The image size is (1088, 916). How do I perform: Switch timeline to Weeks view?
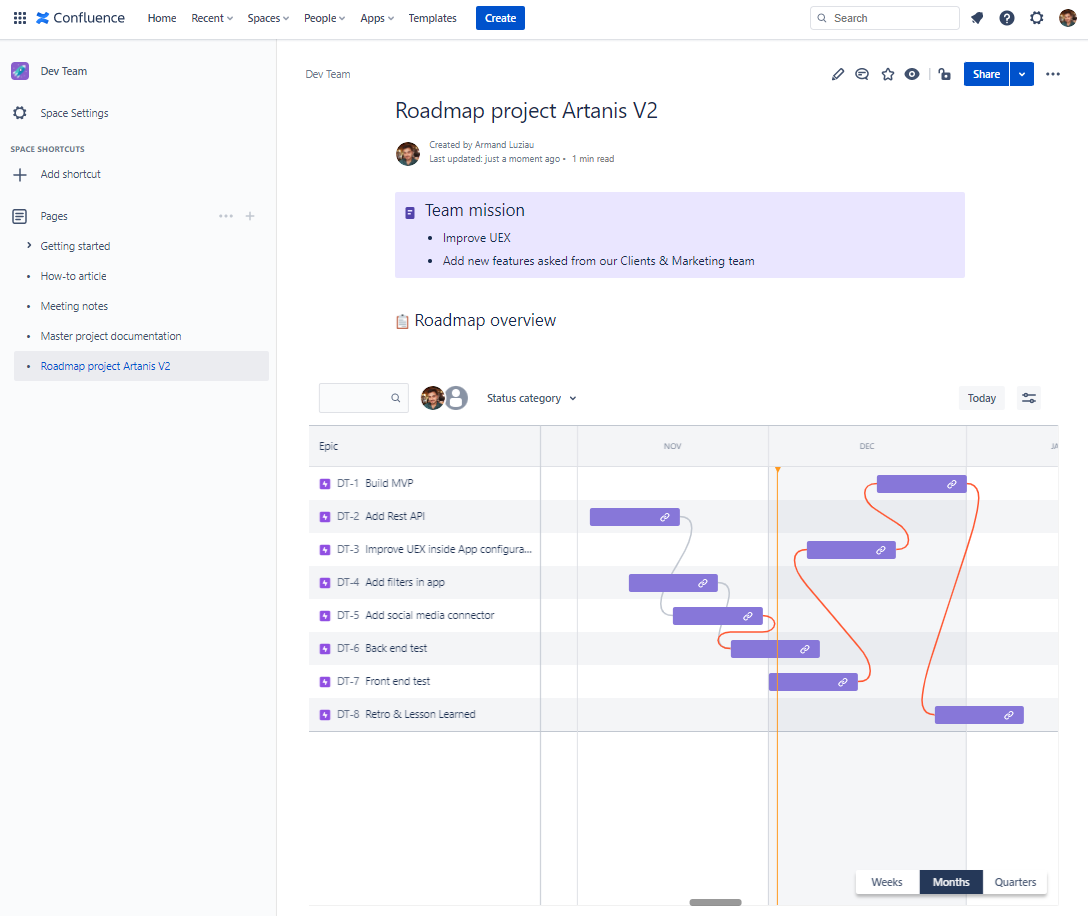pos(887,882)
